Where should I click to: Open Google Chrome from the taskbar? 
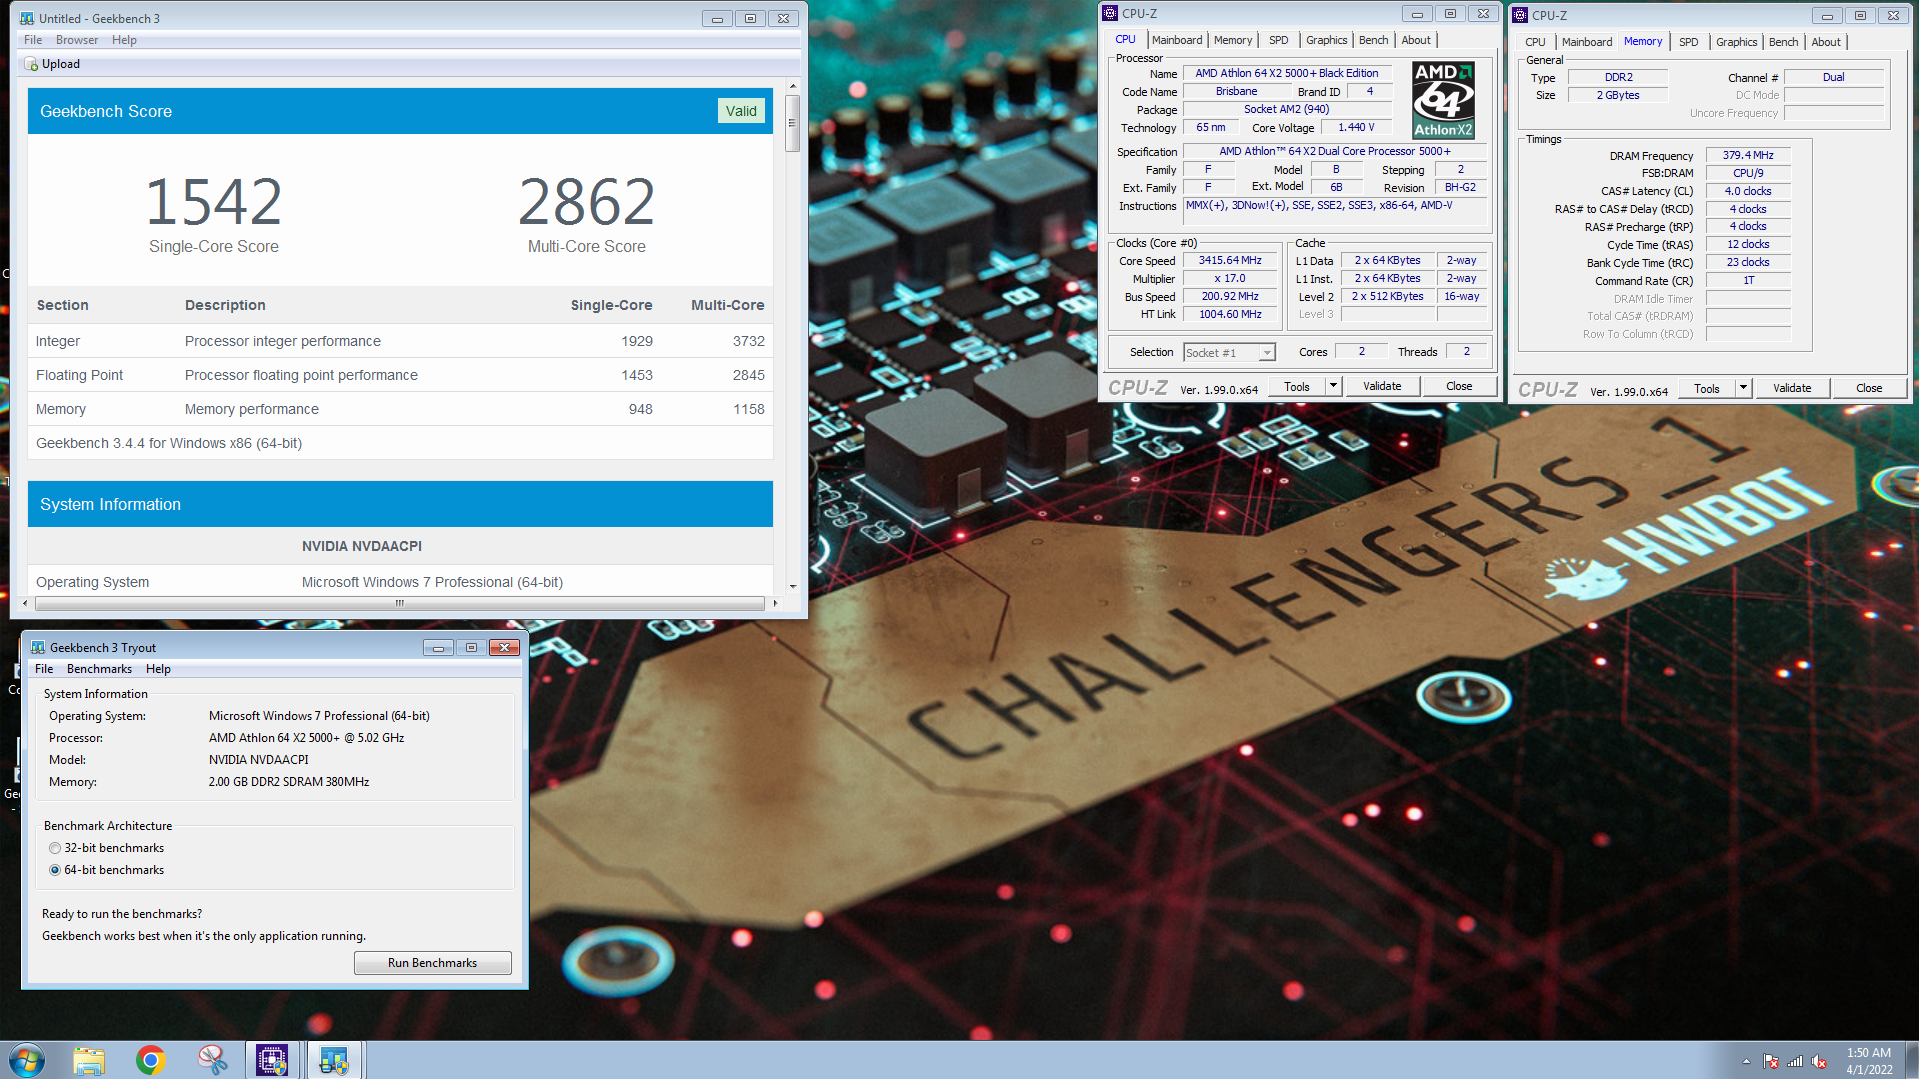click(x=151, y=1060)
